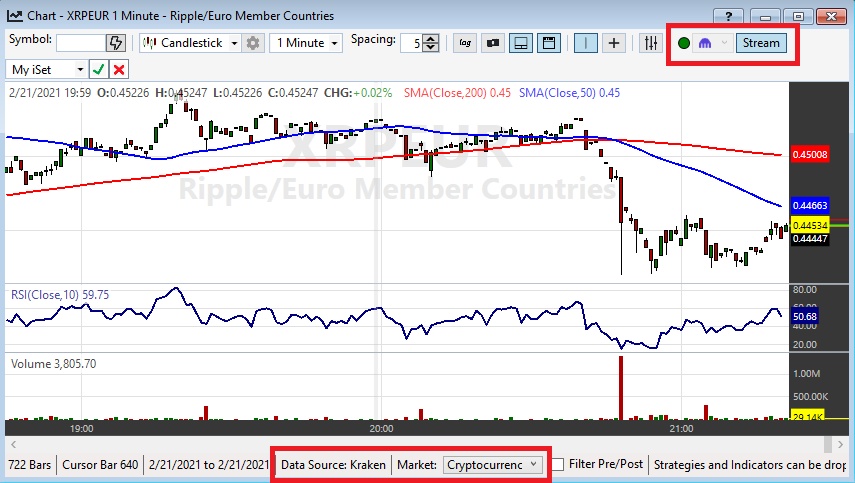Image resolution: width=855 pixels, height=483 pixels.
Task: Click the black 0.44447 price axis label
Action: (810, 238)
